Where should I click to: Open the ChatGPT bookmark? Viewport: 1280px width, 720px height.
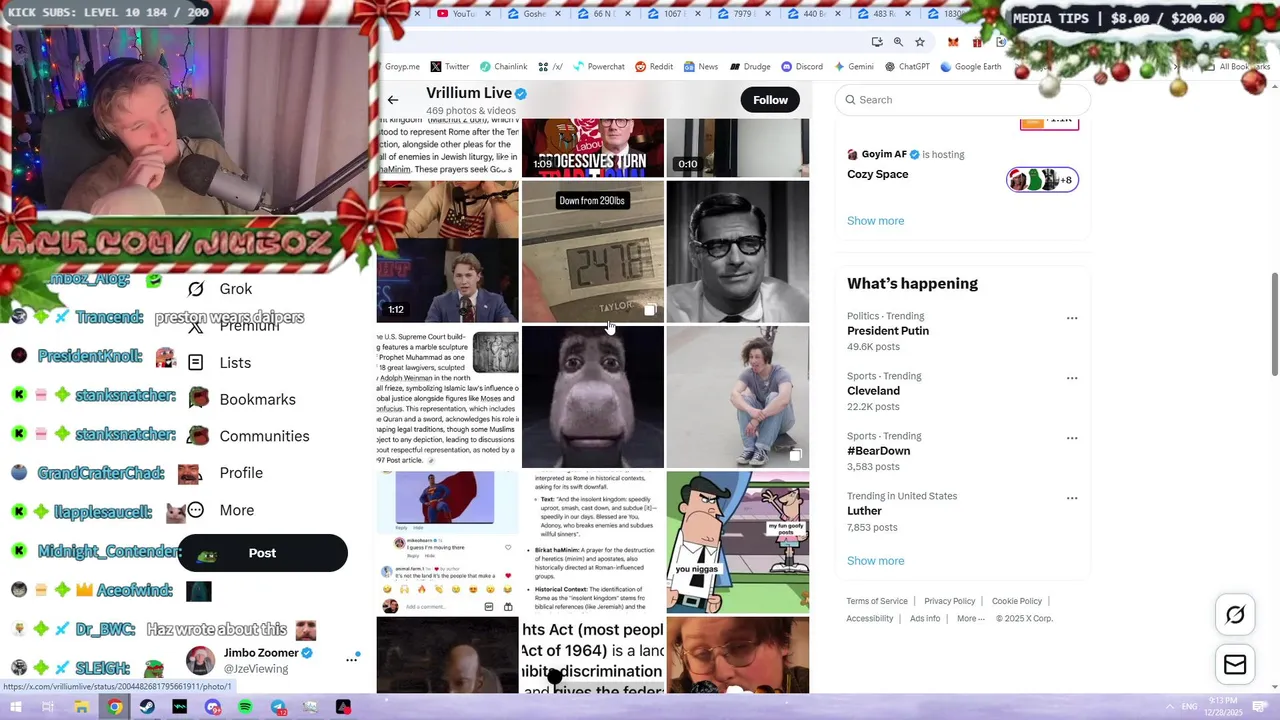click(x=907, y=67)
